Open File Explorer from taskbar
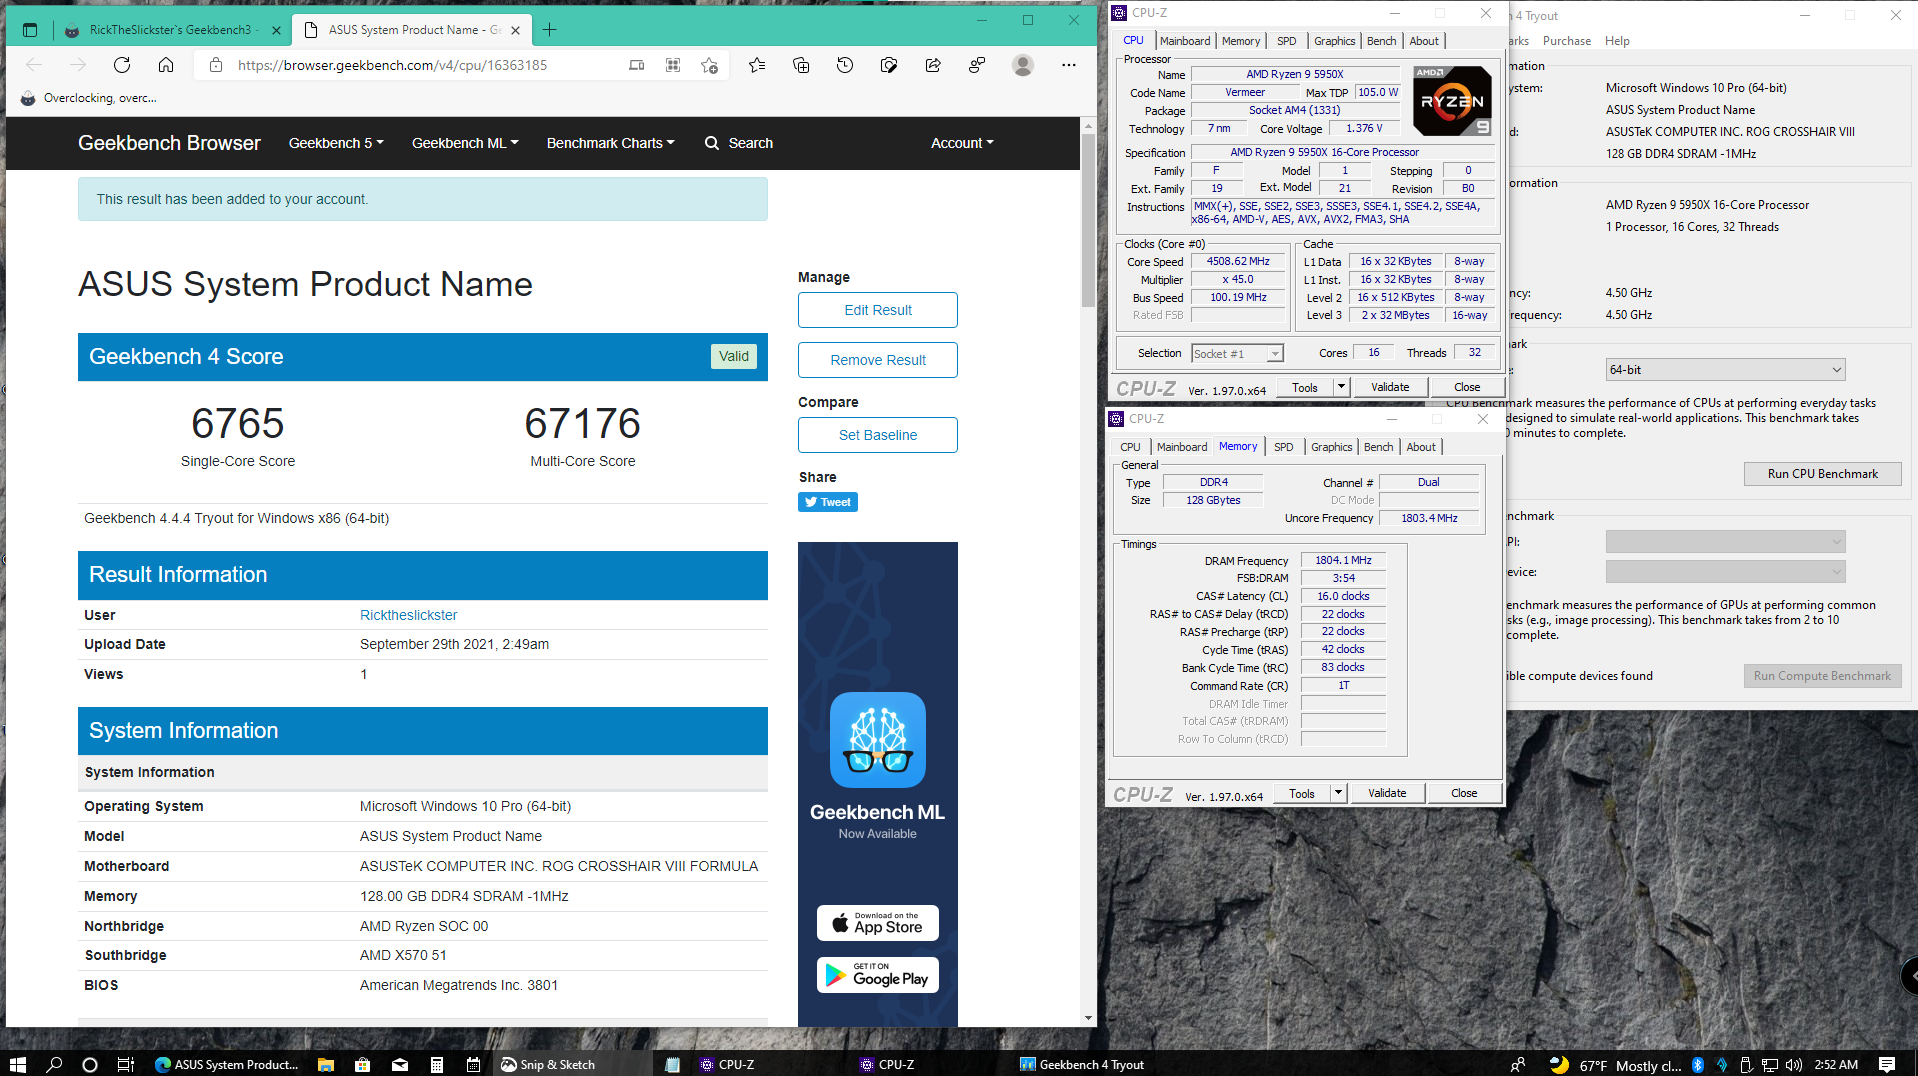This screenshot has width=1918, height=1076. pyautogui.click(x=325, y=1064)
